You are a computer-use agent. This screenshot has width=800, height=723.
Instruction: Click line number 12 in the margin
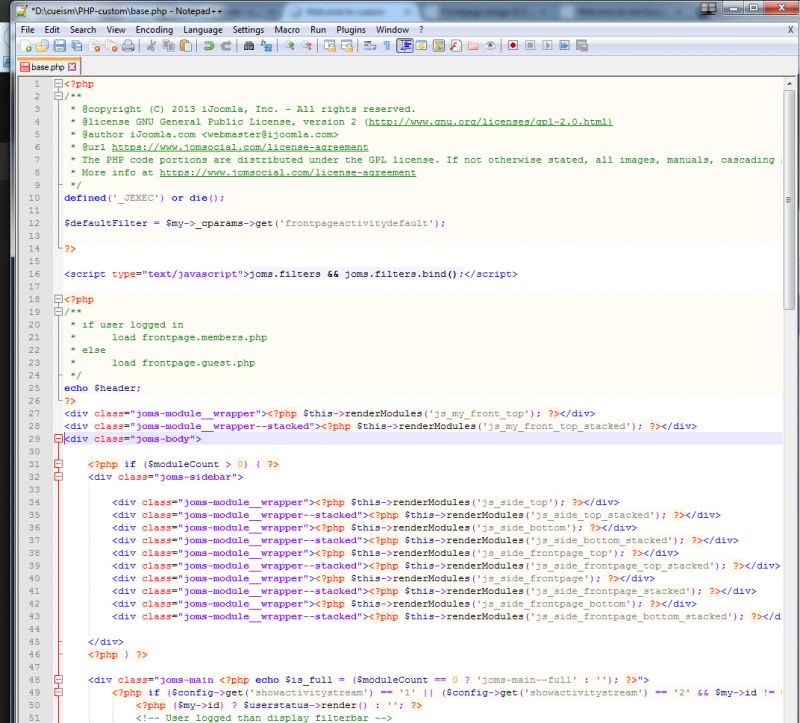[34, 223]
